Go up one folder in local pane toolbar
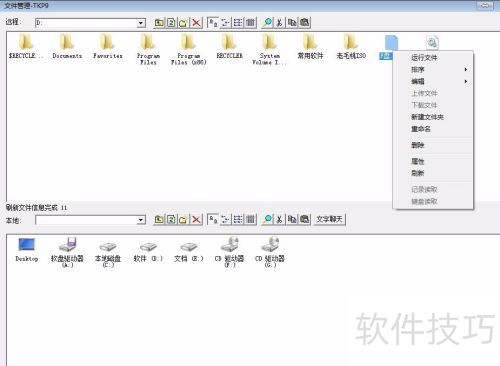 click(159, 219)
